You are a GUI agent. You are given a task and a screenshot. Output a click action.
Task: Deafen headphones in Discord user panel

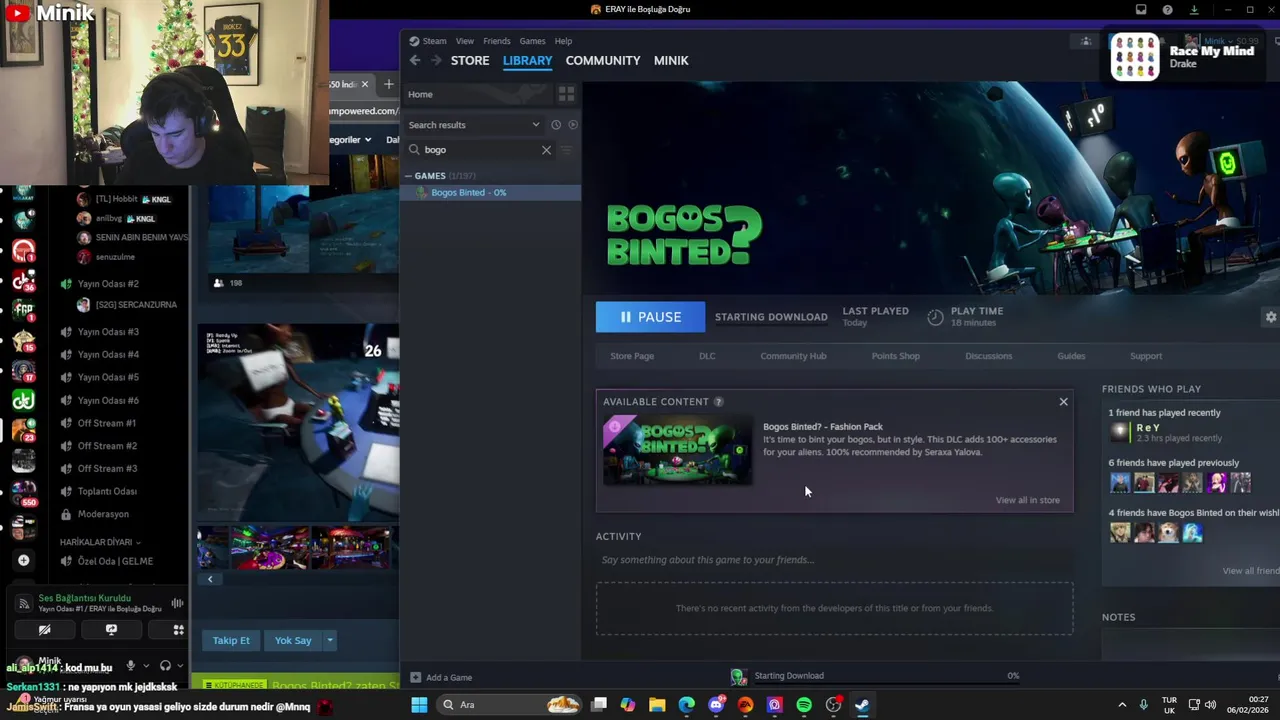[x=165, y=666]
